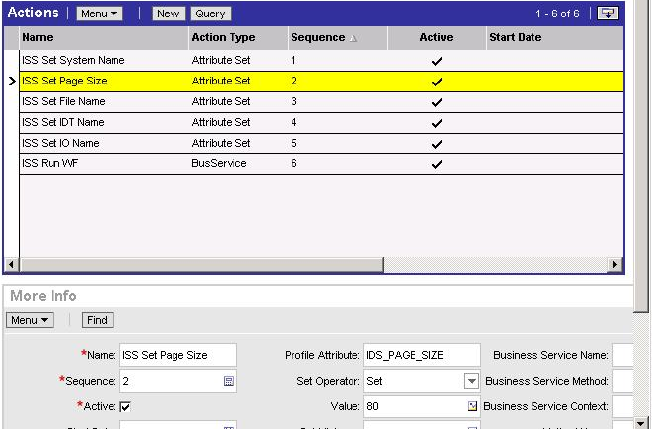The width and height of the screenshot is (657, 432).
Task: Click the Value field picker icon
Action: pos(472,407)
